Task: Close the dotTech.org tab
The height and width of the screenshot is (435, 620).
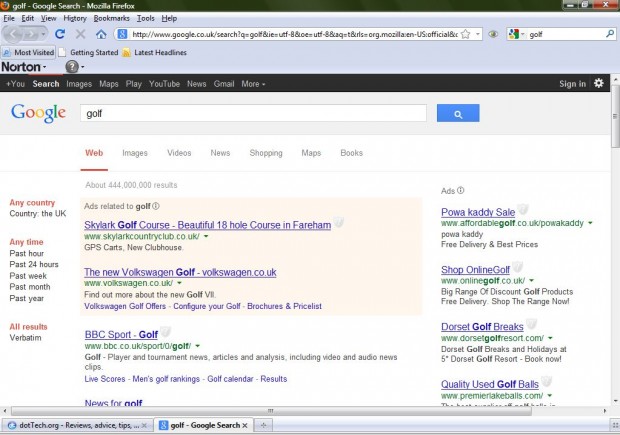Action: [144, 426]
